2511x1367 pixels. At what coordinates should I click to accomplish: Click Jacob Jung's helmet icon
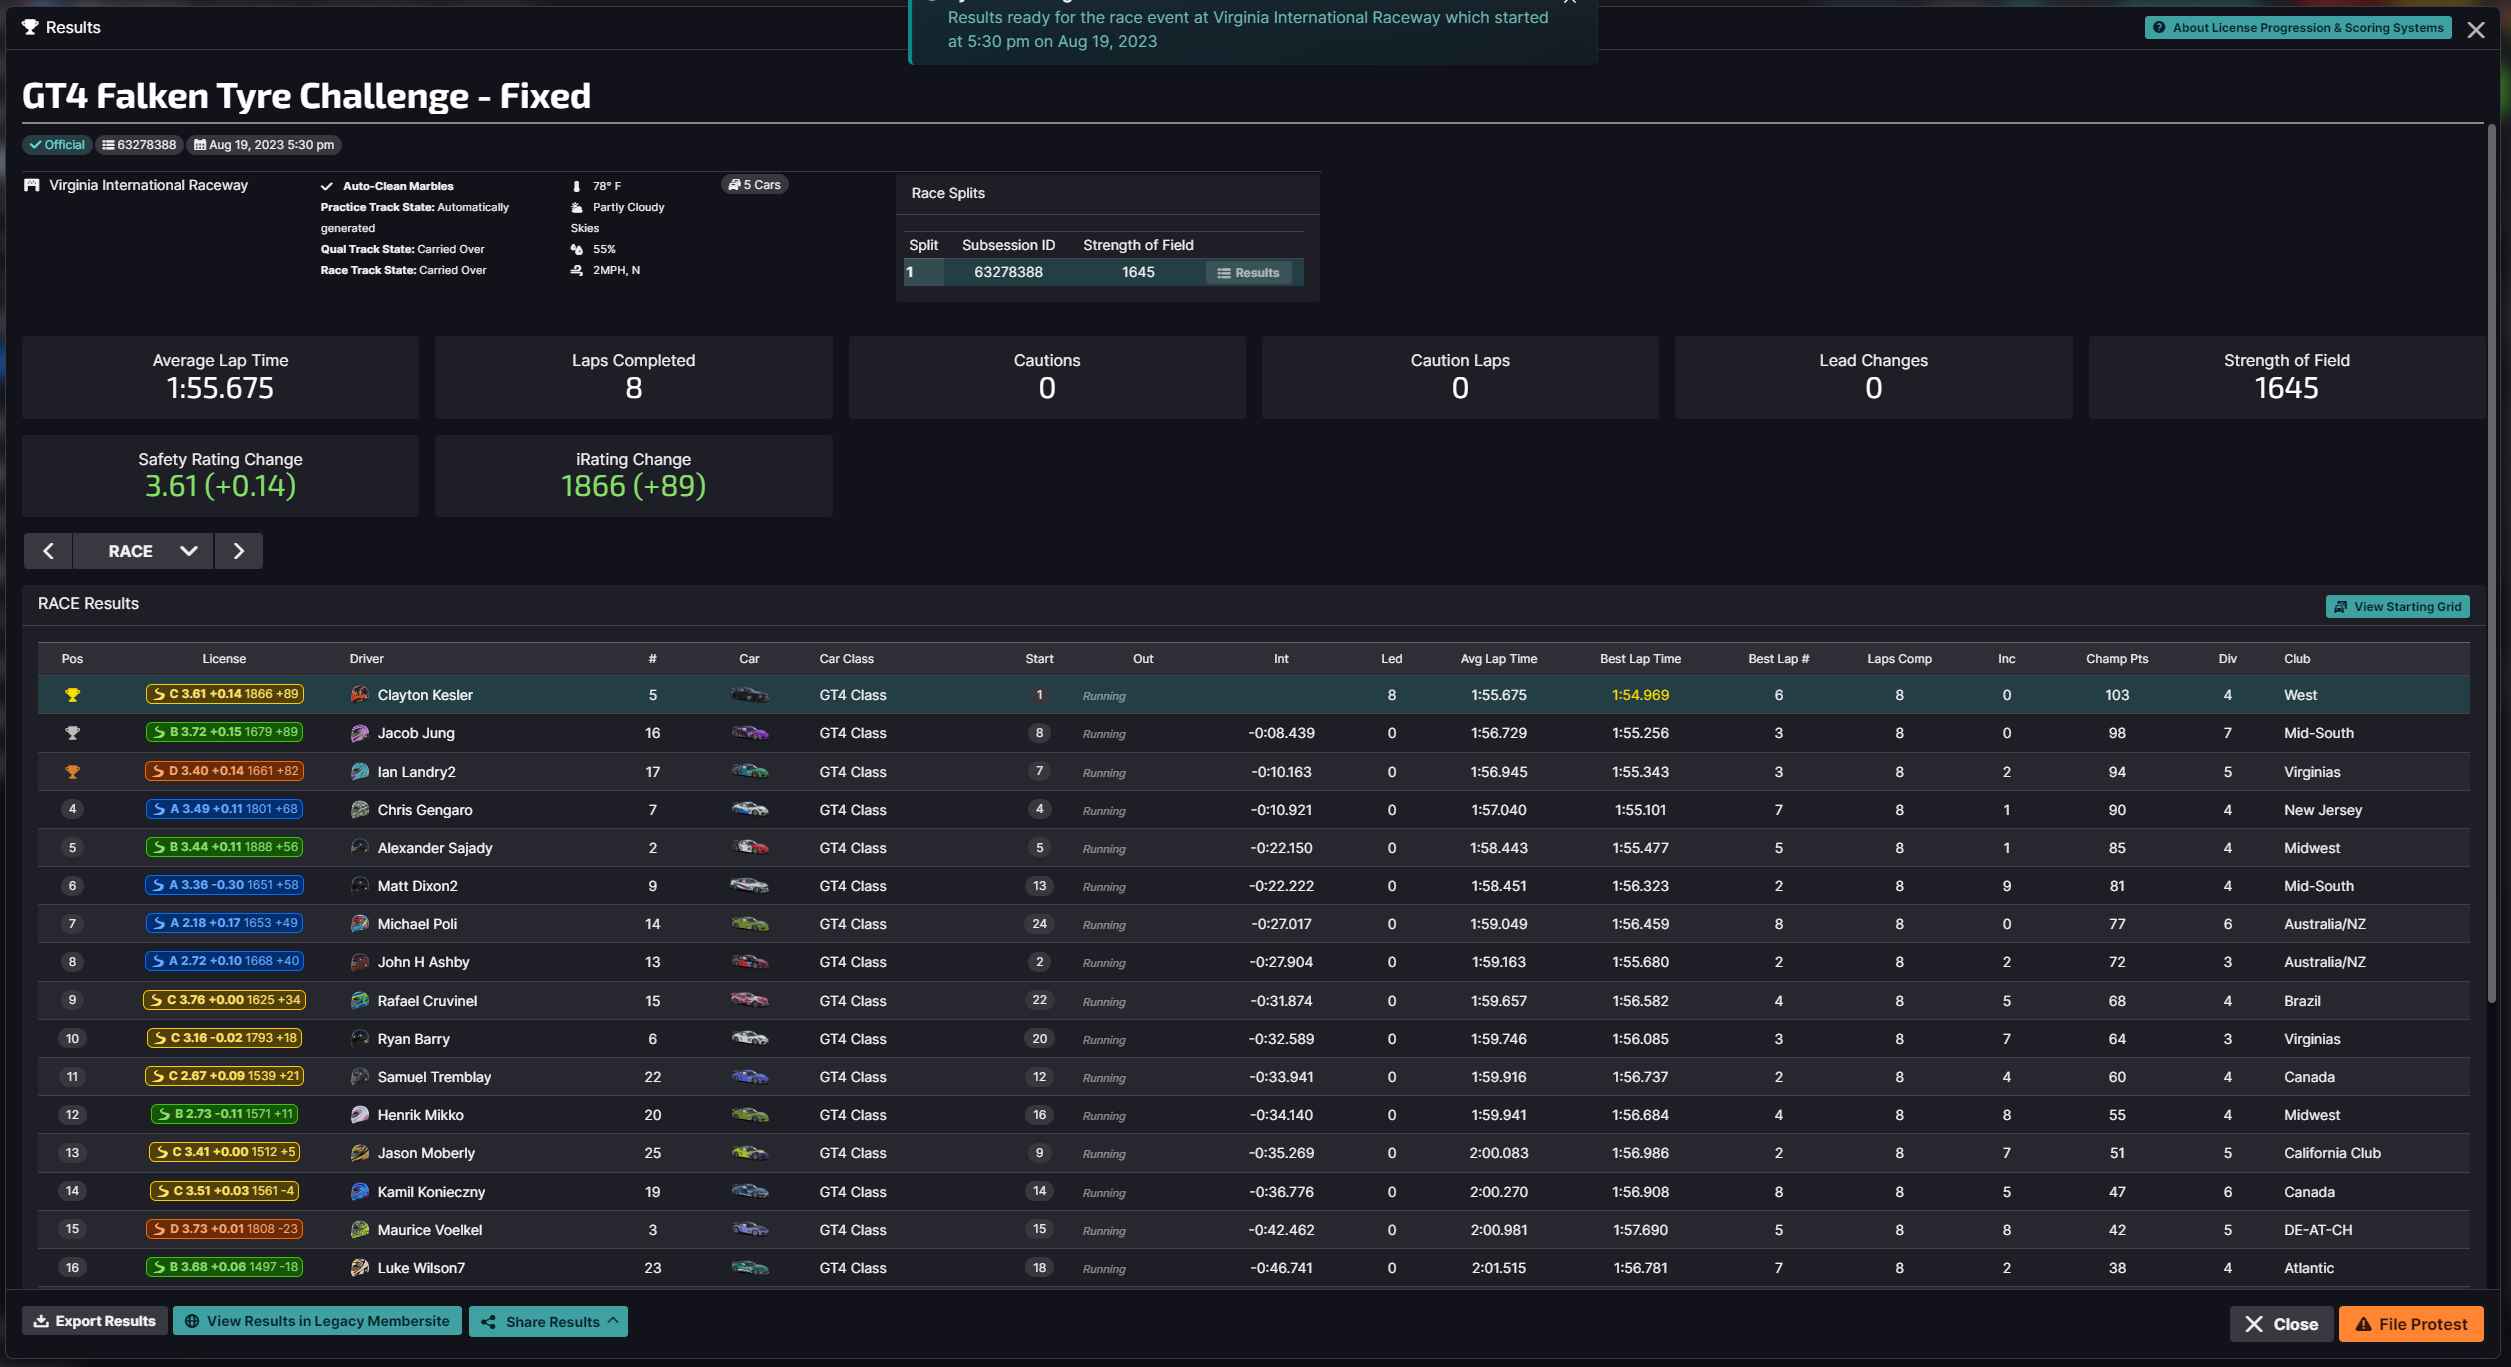click(360, 733)
